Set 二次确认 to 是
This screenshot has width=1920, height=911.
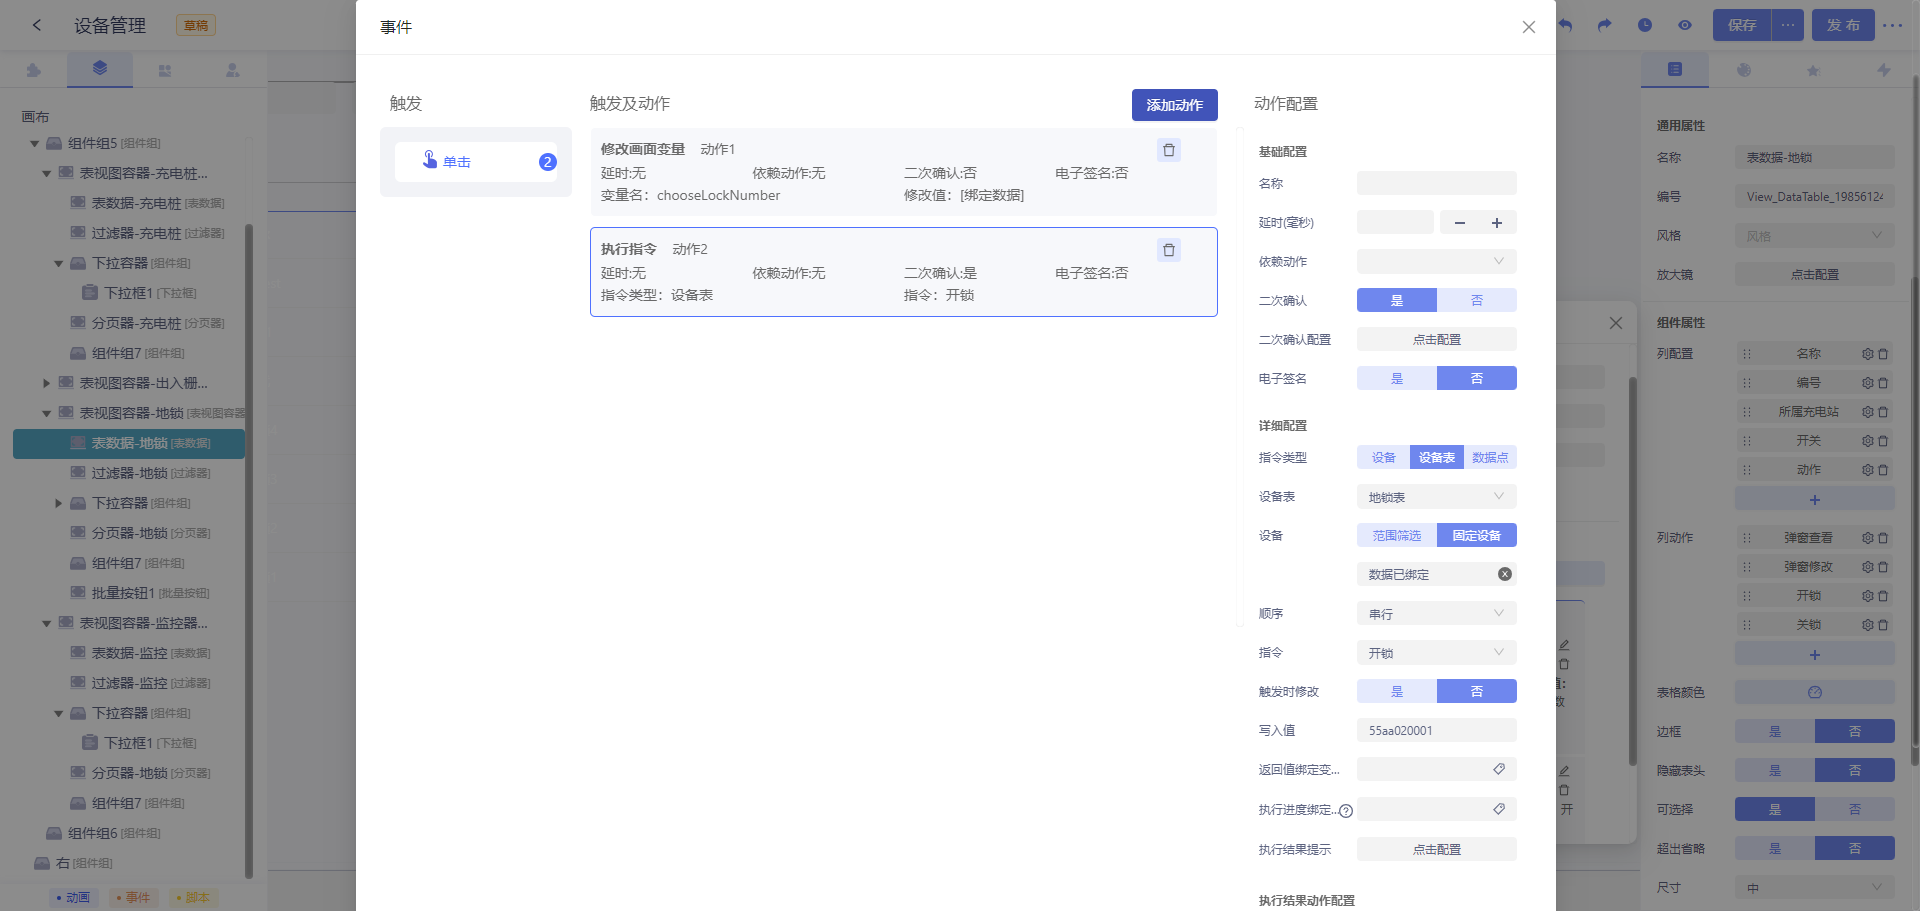(x=1397, y=300)
